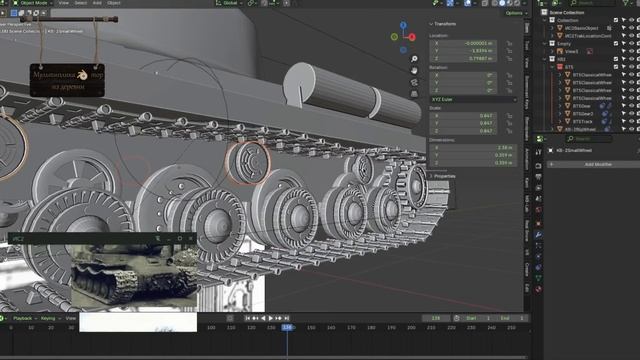
Task: Open the Modifiers wrench tab in Properties
Action: [x=538, y=235]
